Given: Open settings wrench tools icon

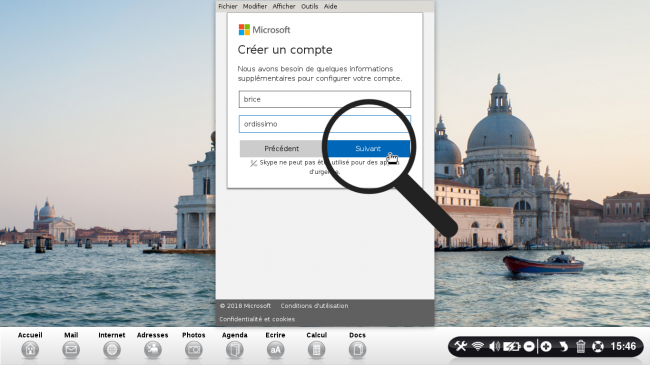Looking at the screenshot, I should (x=460, y=346).
